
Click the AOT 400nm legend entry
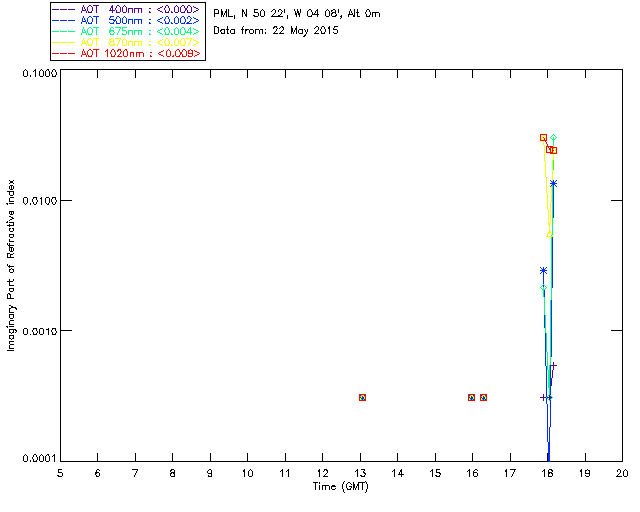[126, 9]
